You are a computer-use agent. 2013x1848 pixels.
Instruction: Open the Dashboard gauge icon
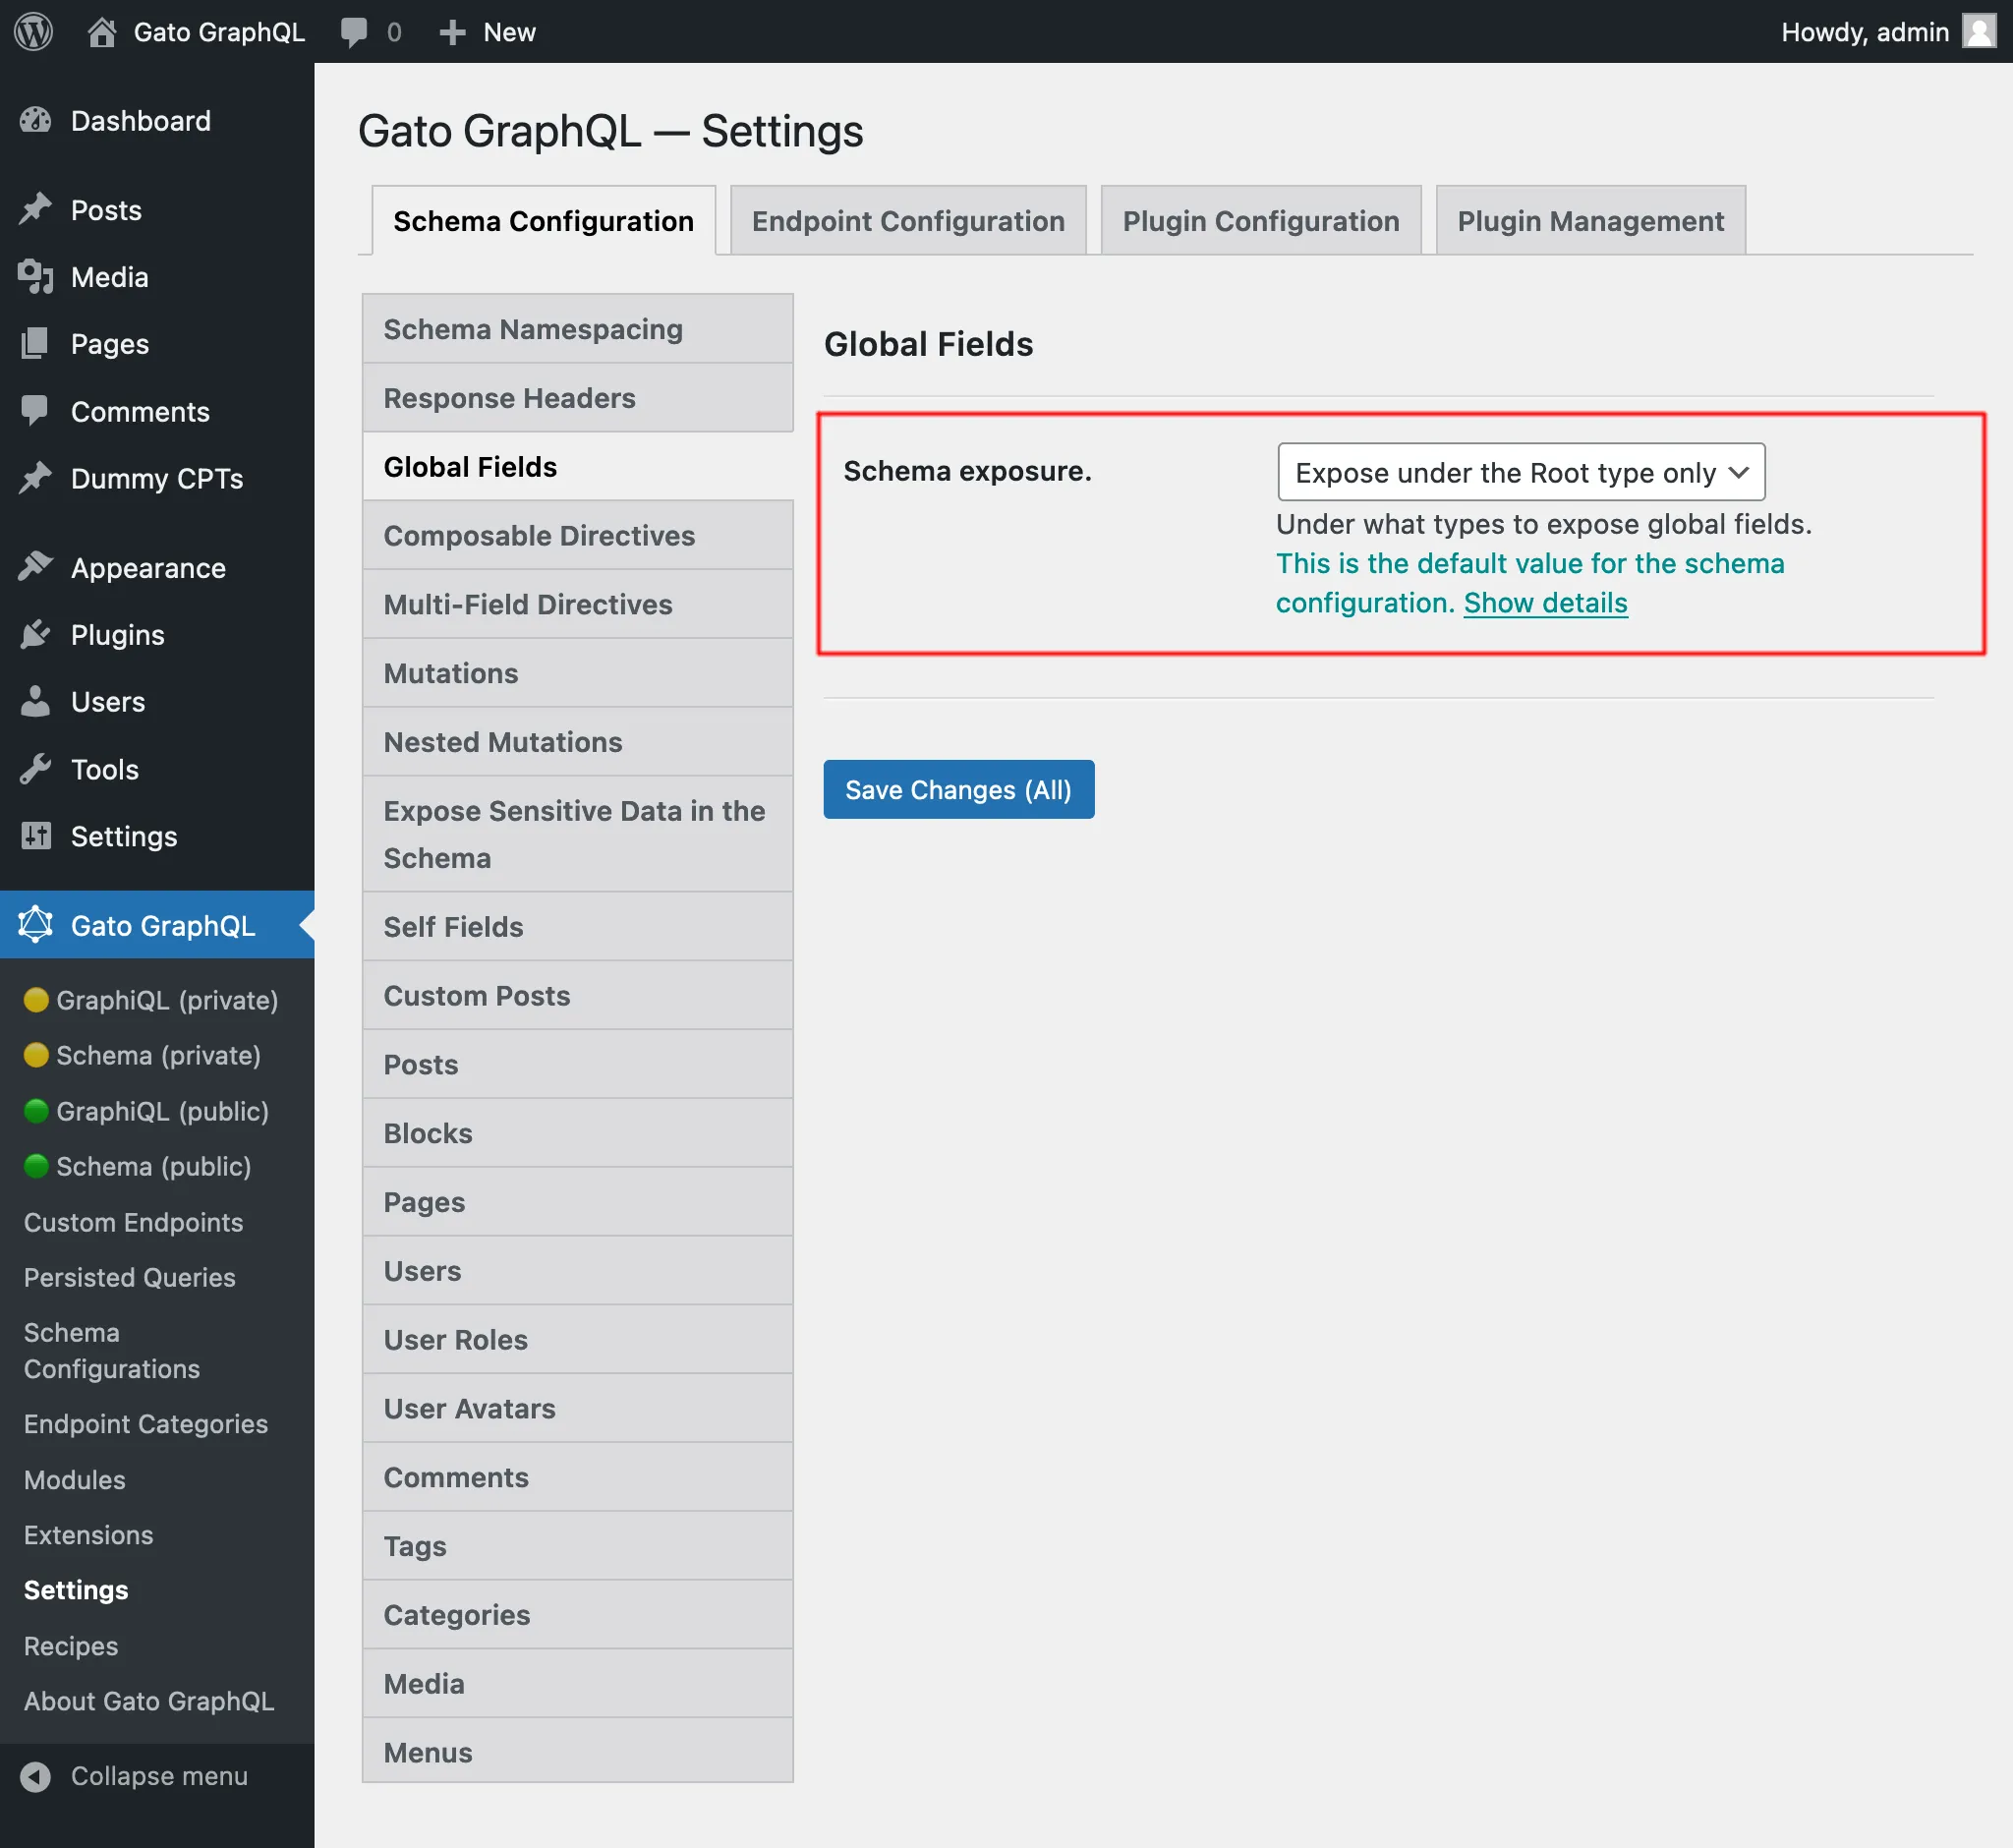35,121
